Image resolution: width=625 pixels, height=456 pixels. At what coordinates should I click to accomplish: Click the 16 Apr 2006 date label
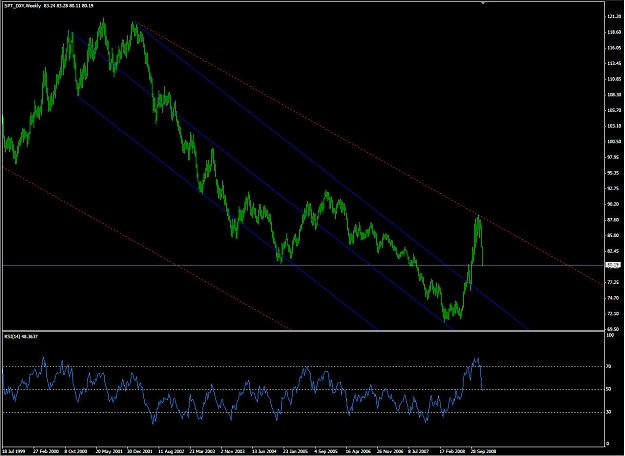(358, 451)
